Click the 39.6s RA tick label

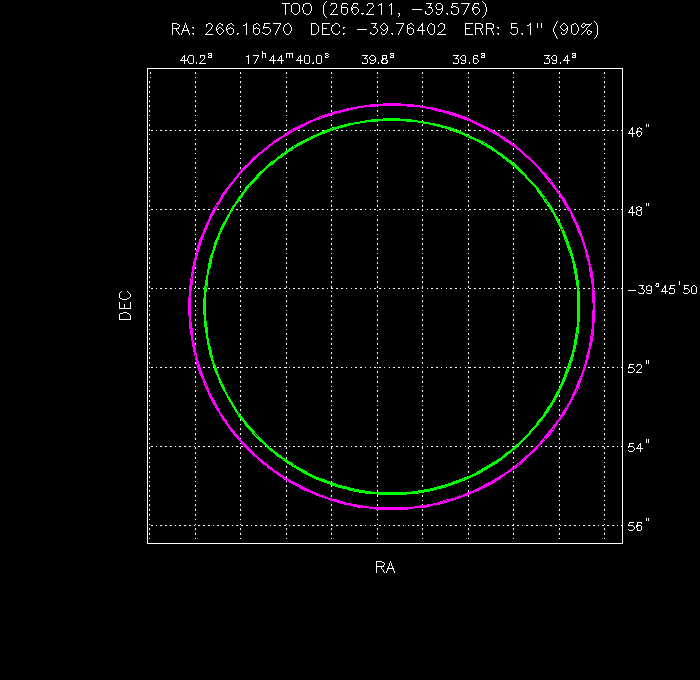point(468,59)
